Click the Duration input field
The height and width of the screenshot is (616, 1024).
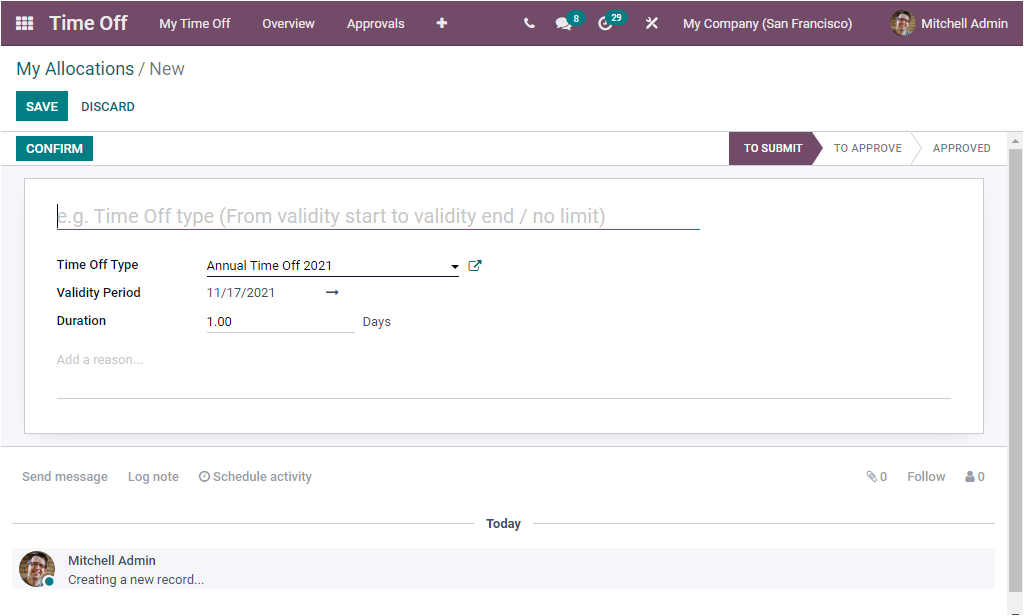coord(280,321)
